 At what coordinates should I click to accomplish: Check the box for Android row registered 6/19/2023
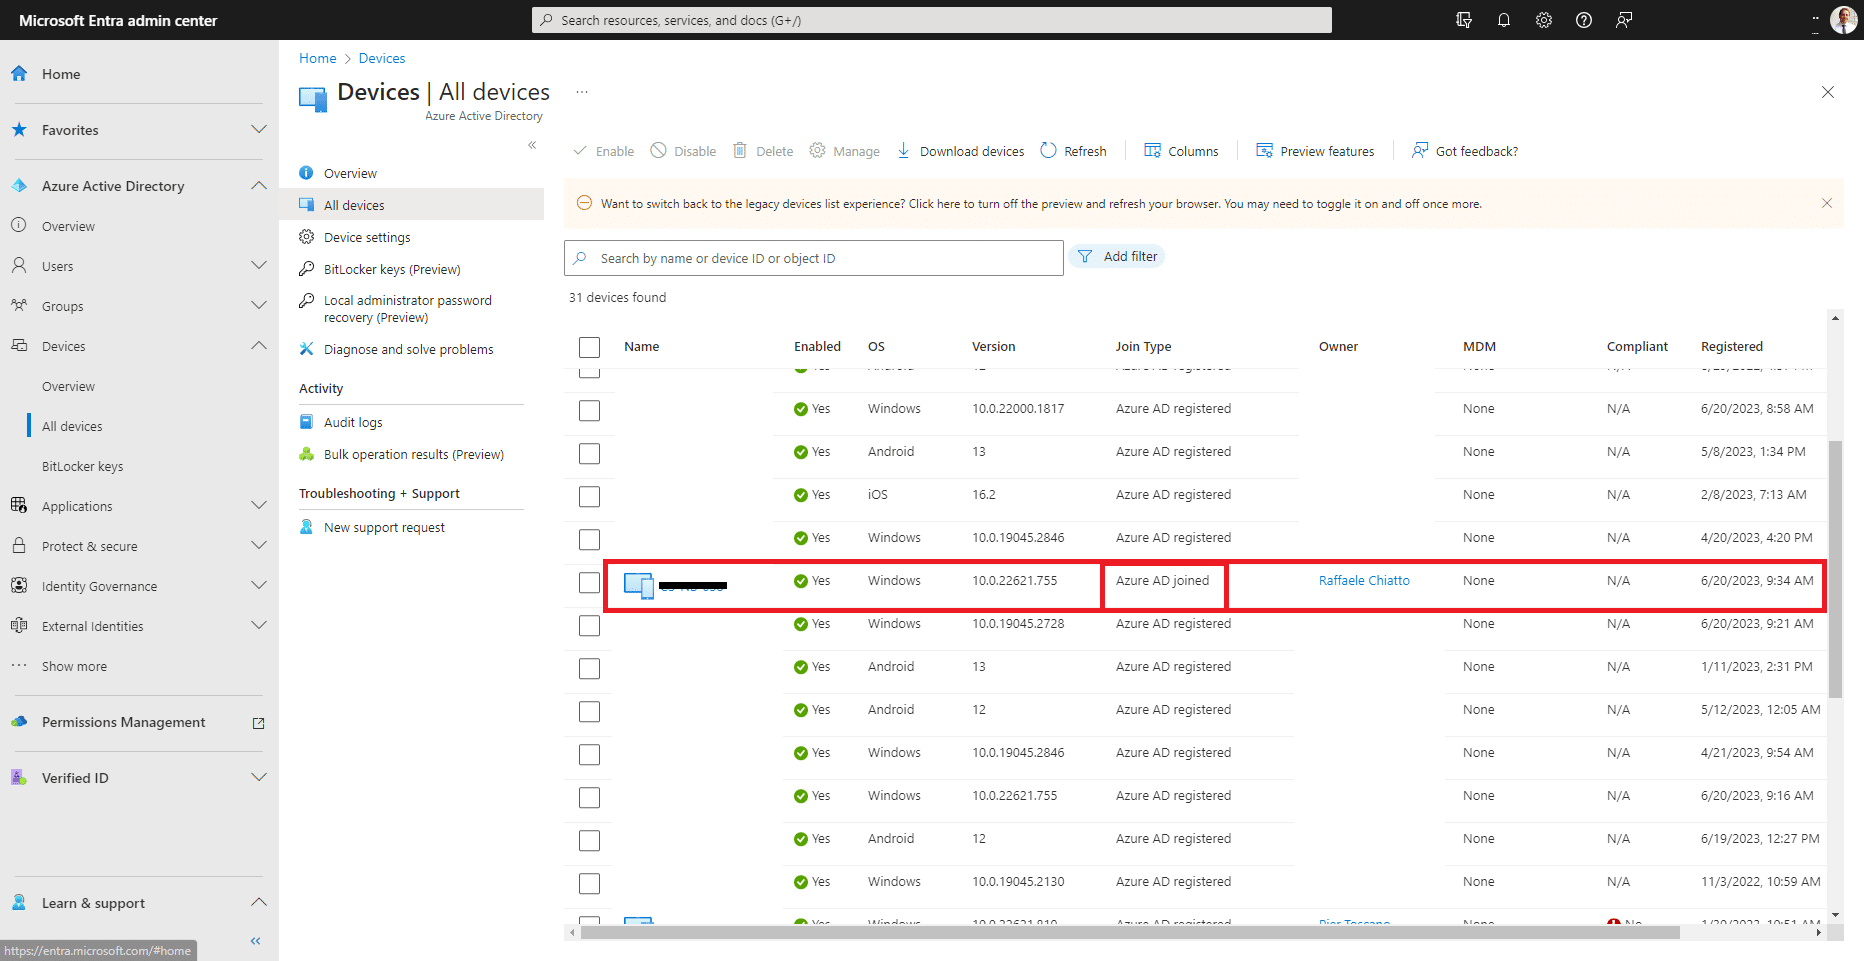coord(589,840)
